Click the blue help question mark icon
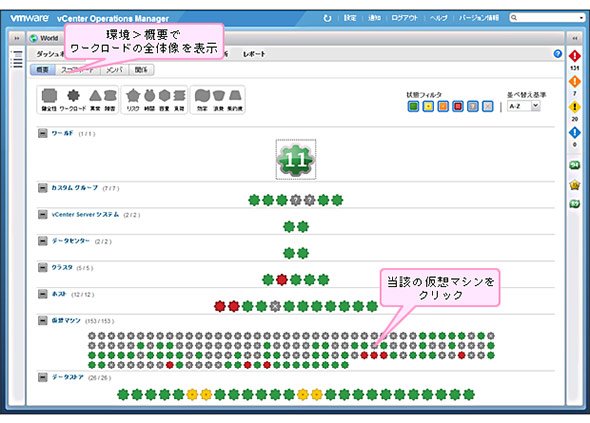590x423 pixels. coord(558,54)
